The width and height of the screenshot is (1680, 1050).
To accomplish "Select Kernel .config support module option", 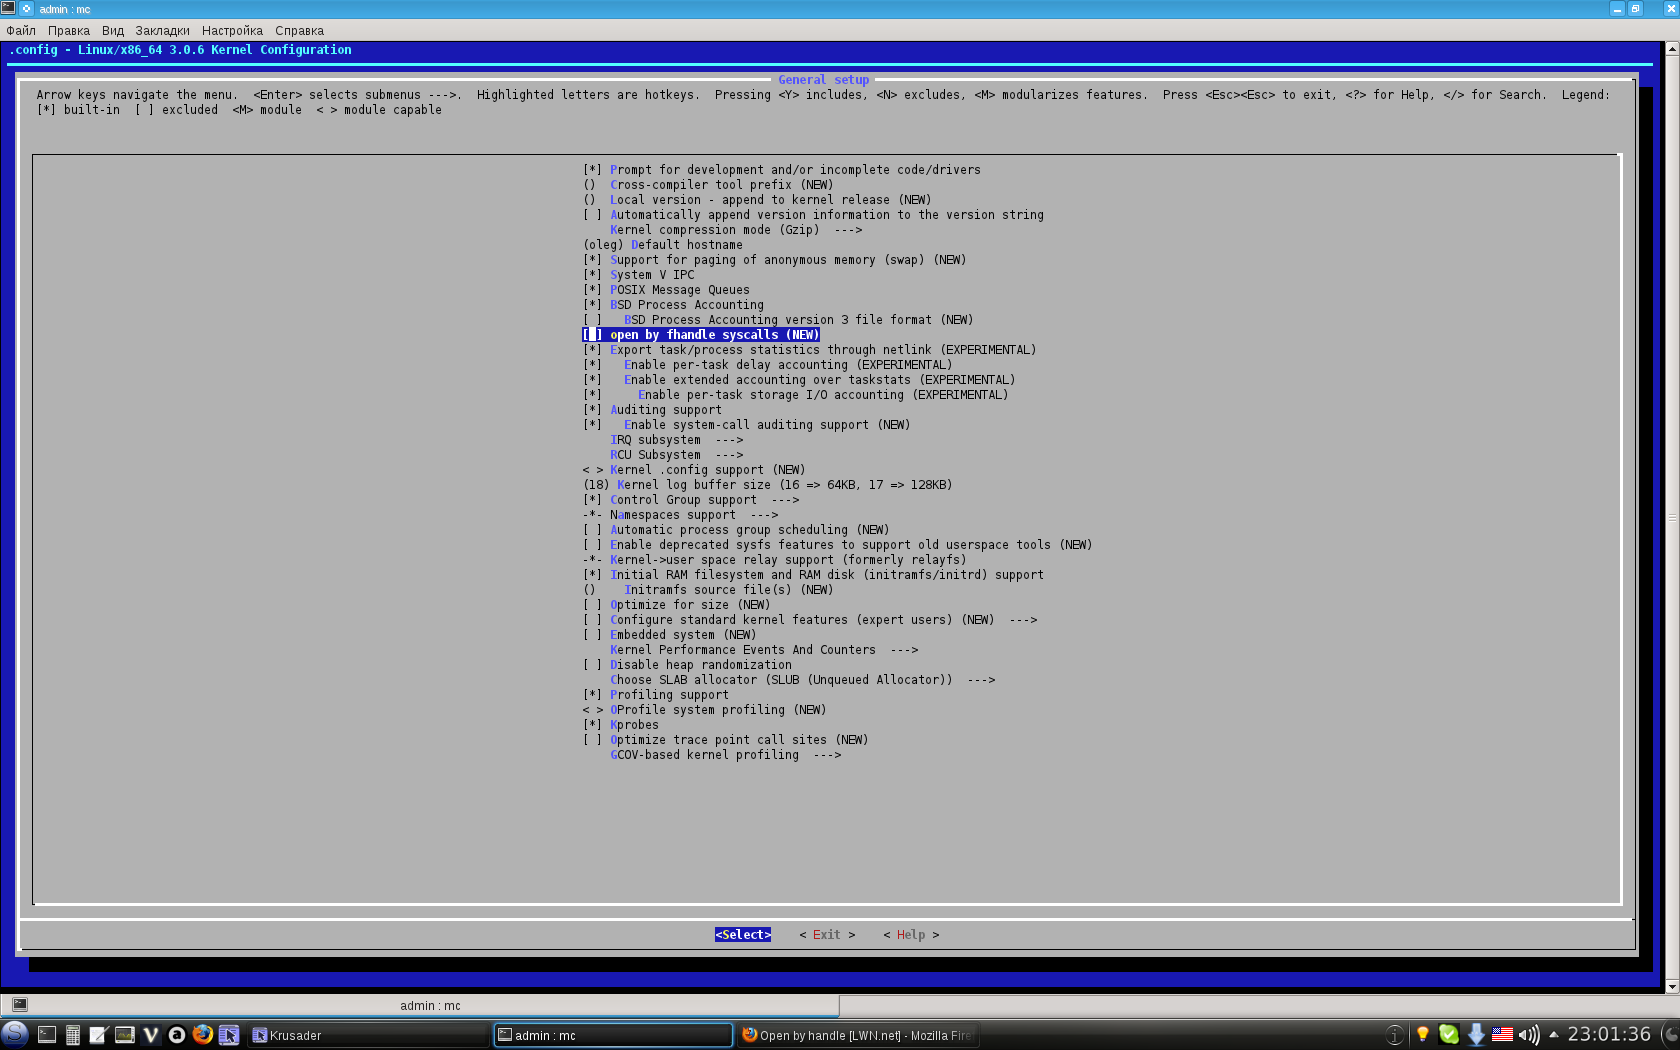I will tap(694, 470).
